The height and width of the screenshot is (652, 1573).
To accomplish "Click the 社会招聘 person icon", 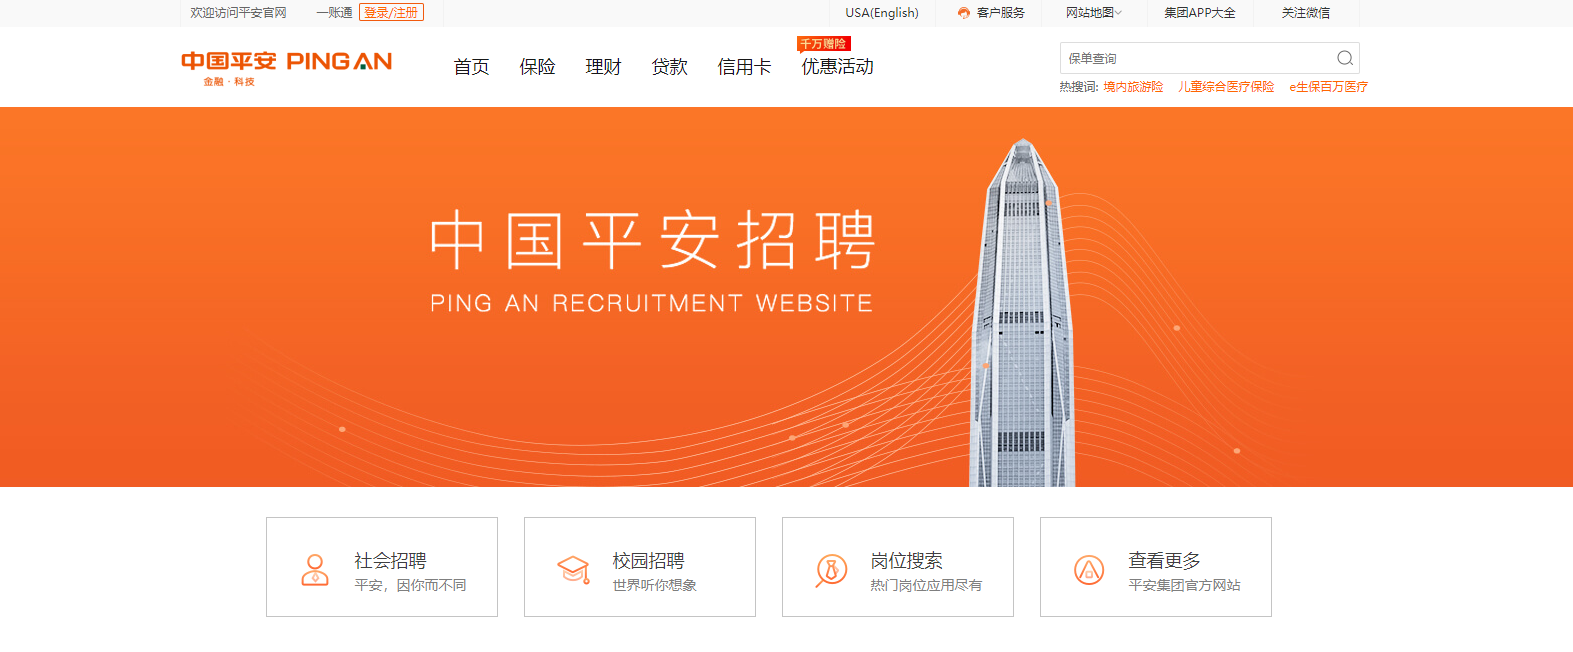I will tap(315, 570).
